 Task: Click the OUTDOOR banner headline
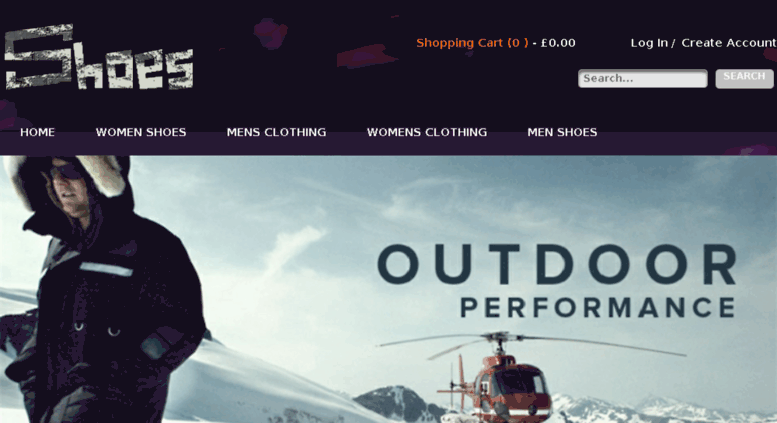pyautogui.click(x=557, y=264)
